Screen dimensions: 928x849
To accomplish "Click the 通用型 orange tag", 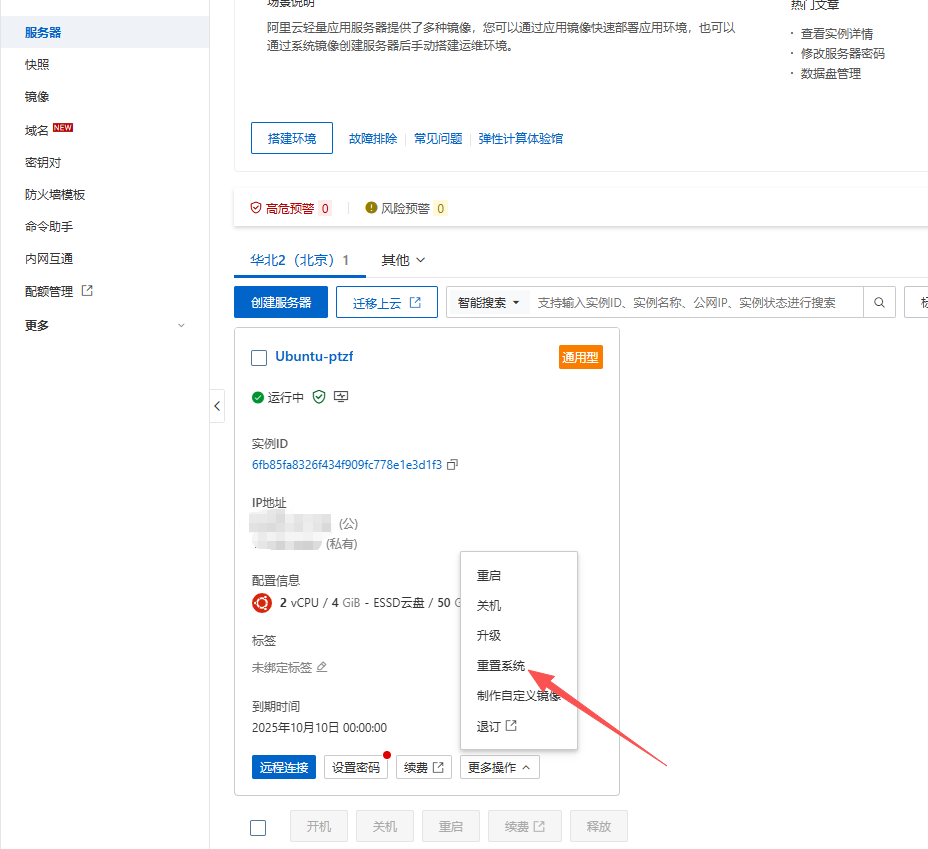I will [x=581, y=357].
